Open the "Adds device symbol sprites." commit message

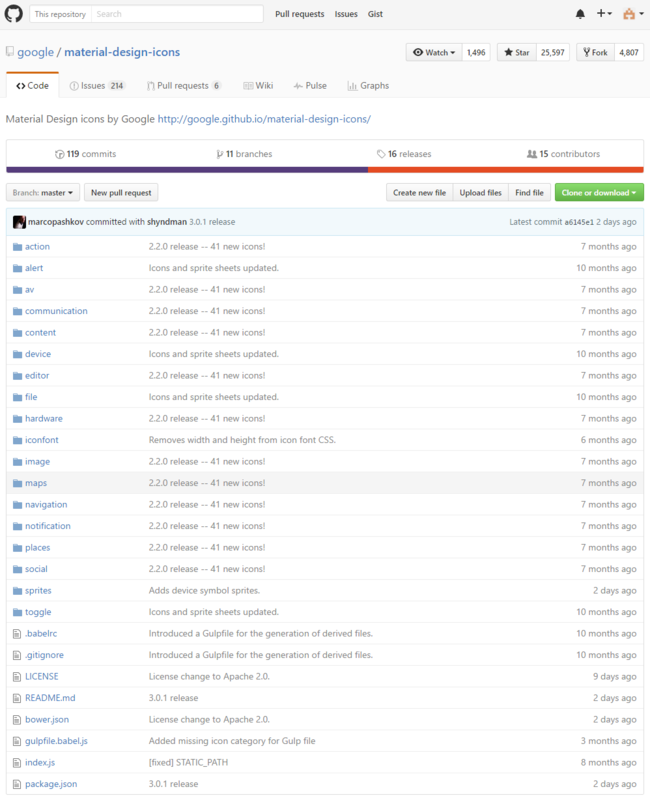[x=204, y=590]
